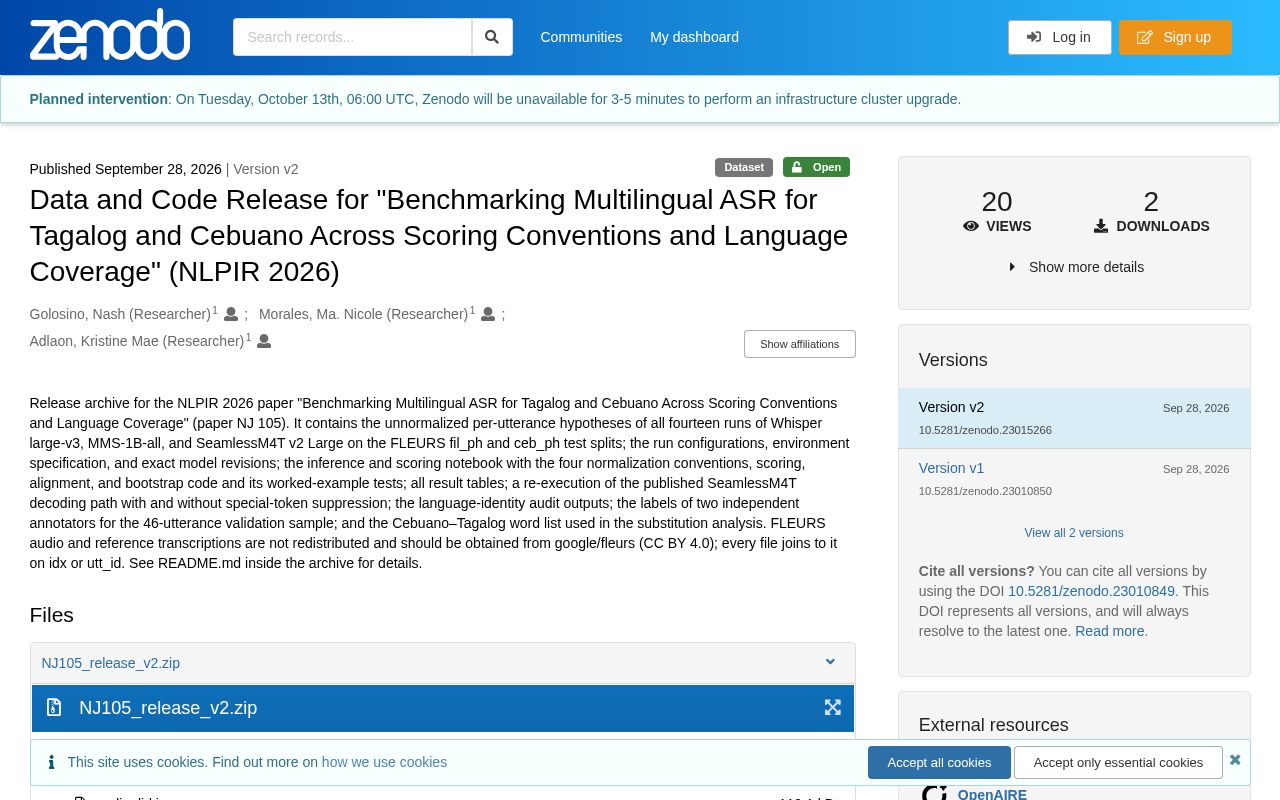
Task: Click the Version v1 DOI 10.5281/zenodo.23010850
Action: point(985,491)
